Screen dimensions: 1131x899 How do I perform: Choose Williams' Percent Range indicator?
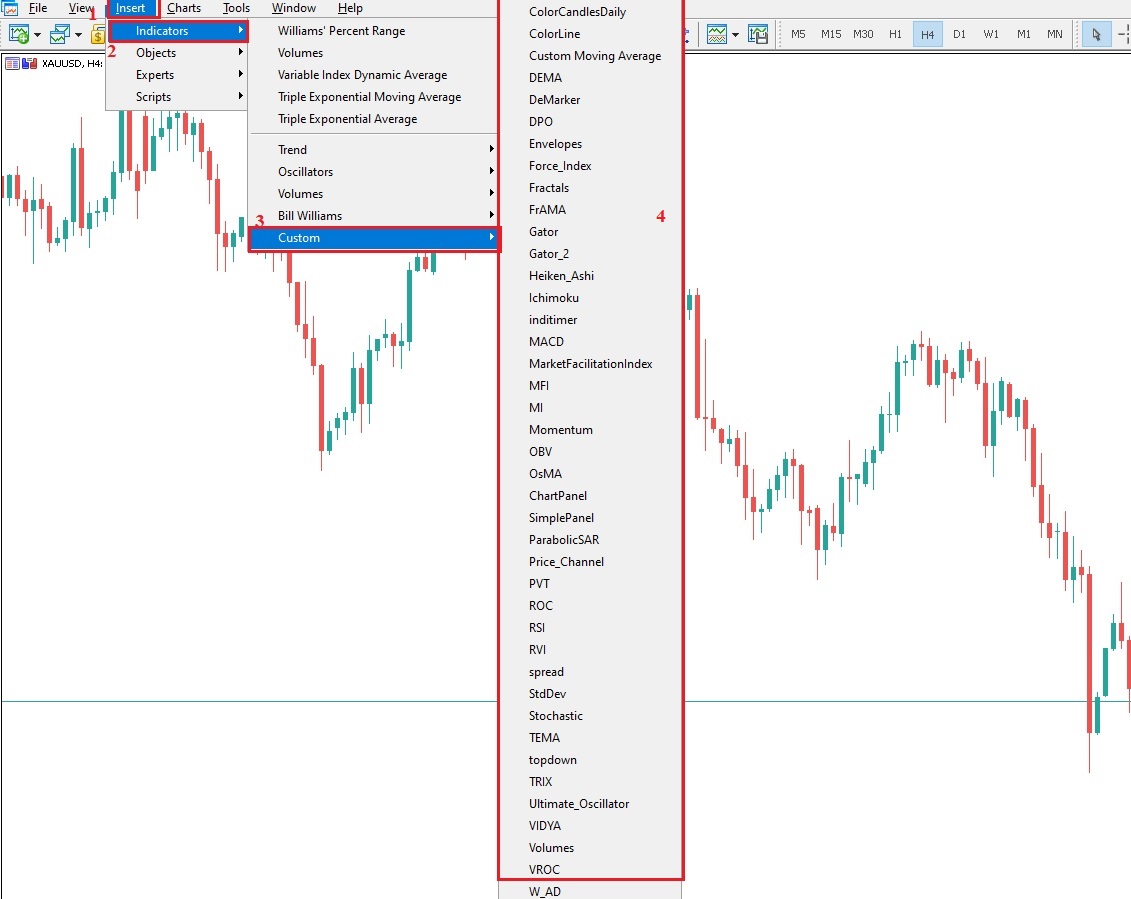374,31
